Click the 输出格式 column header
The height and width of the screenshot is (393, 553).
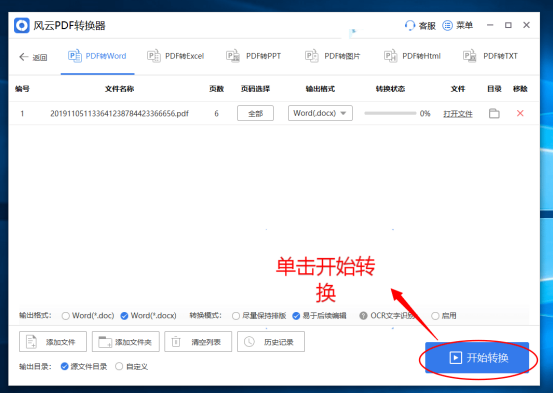(x=320, y=89)
